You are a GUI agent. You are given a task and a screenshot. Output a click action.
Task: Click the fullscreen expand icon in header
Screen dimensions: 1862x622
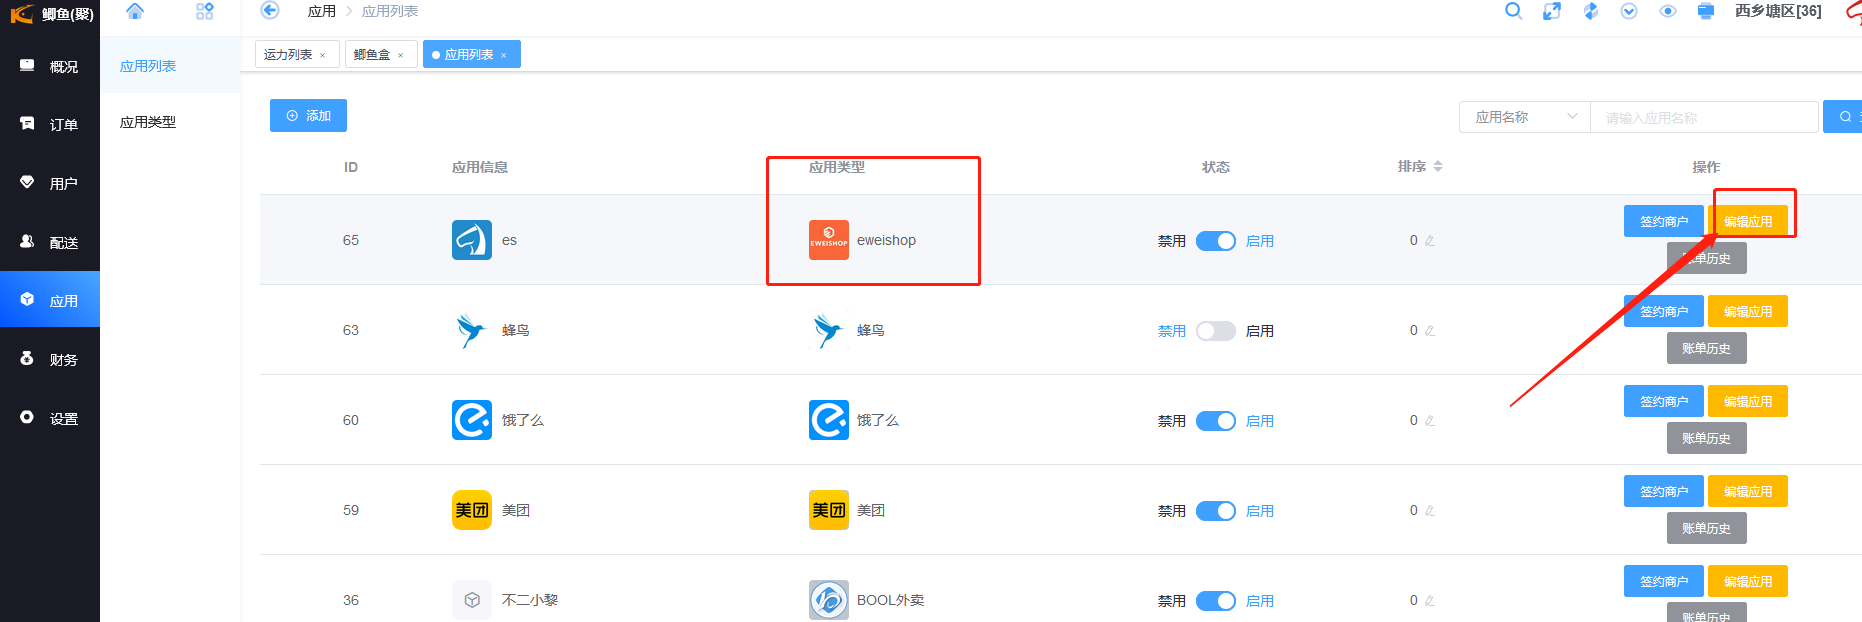(1551, 11)
